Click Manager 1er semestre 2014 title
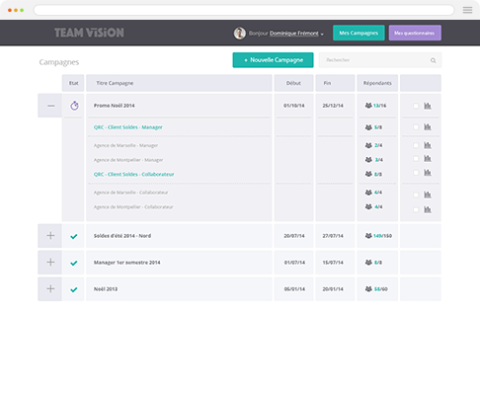The width and height of the screenshot is (480, 395). pyautogui.click(x=127, y=262)
